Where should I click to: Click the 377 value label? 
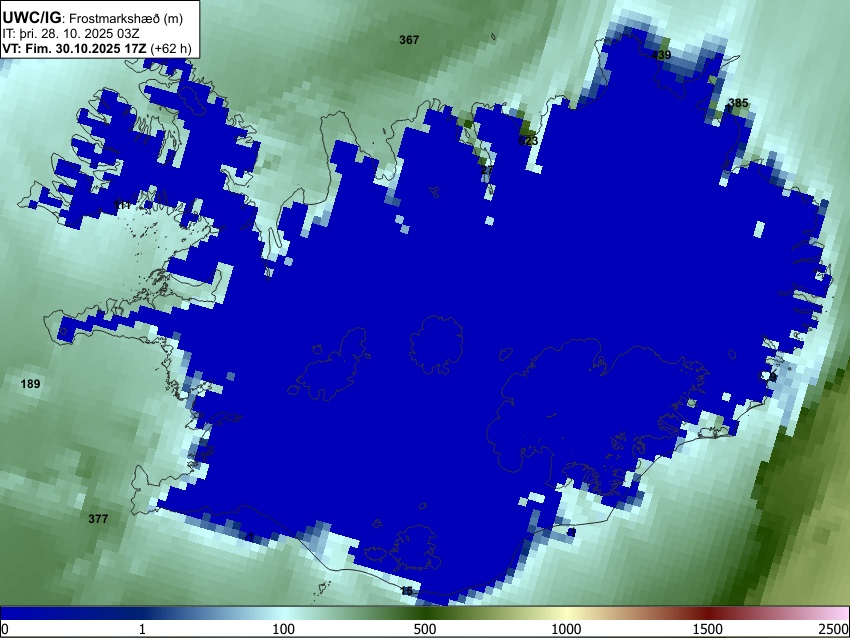(x=98, y=519)
